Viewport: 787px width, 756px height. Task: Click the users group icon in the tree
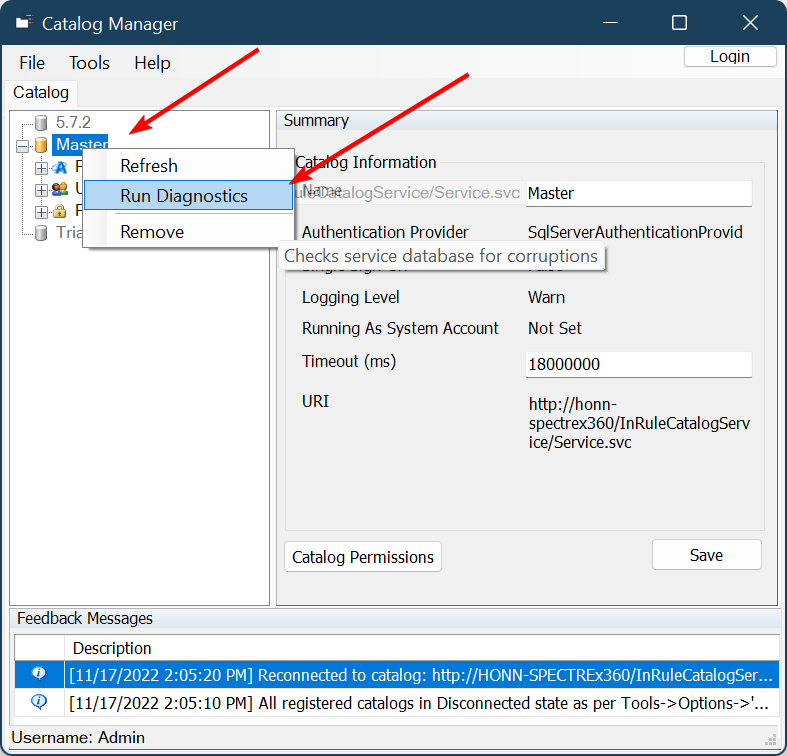(x=60, y=189)
